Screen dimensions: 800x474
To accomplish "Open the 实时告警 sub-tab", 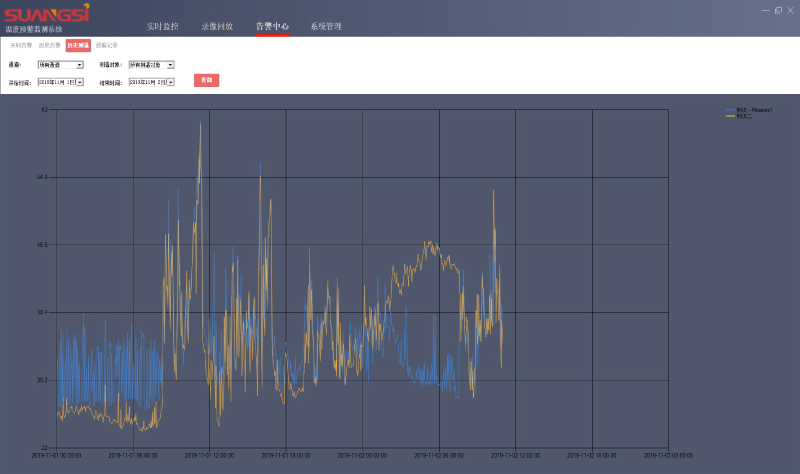I will 21,45.
